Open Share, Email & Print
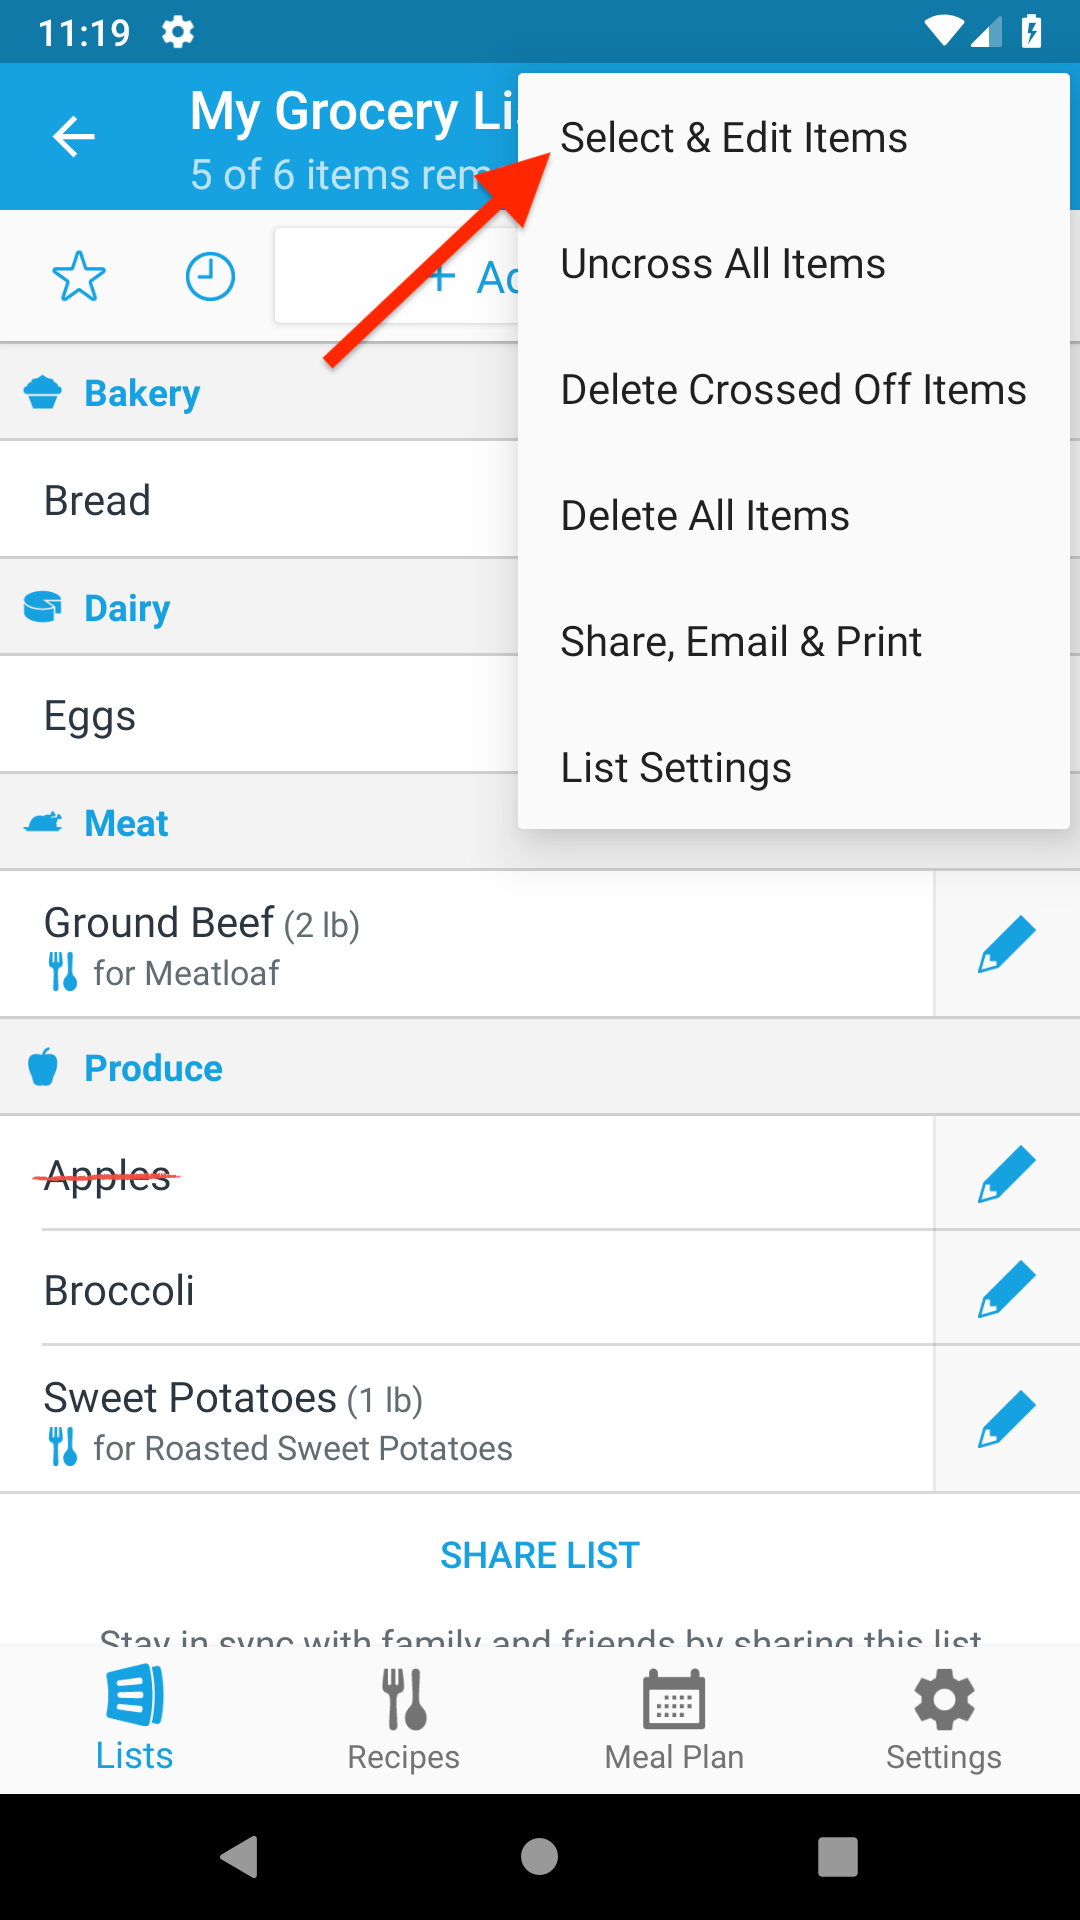Image resolution: width=1080 pixels, height=1920 pixels. coord(741,642)
